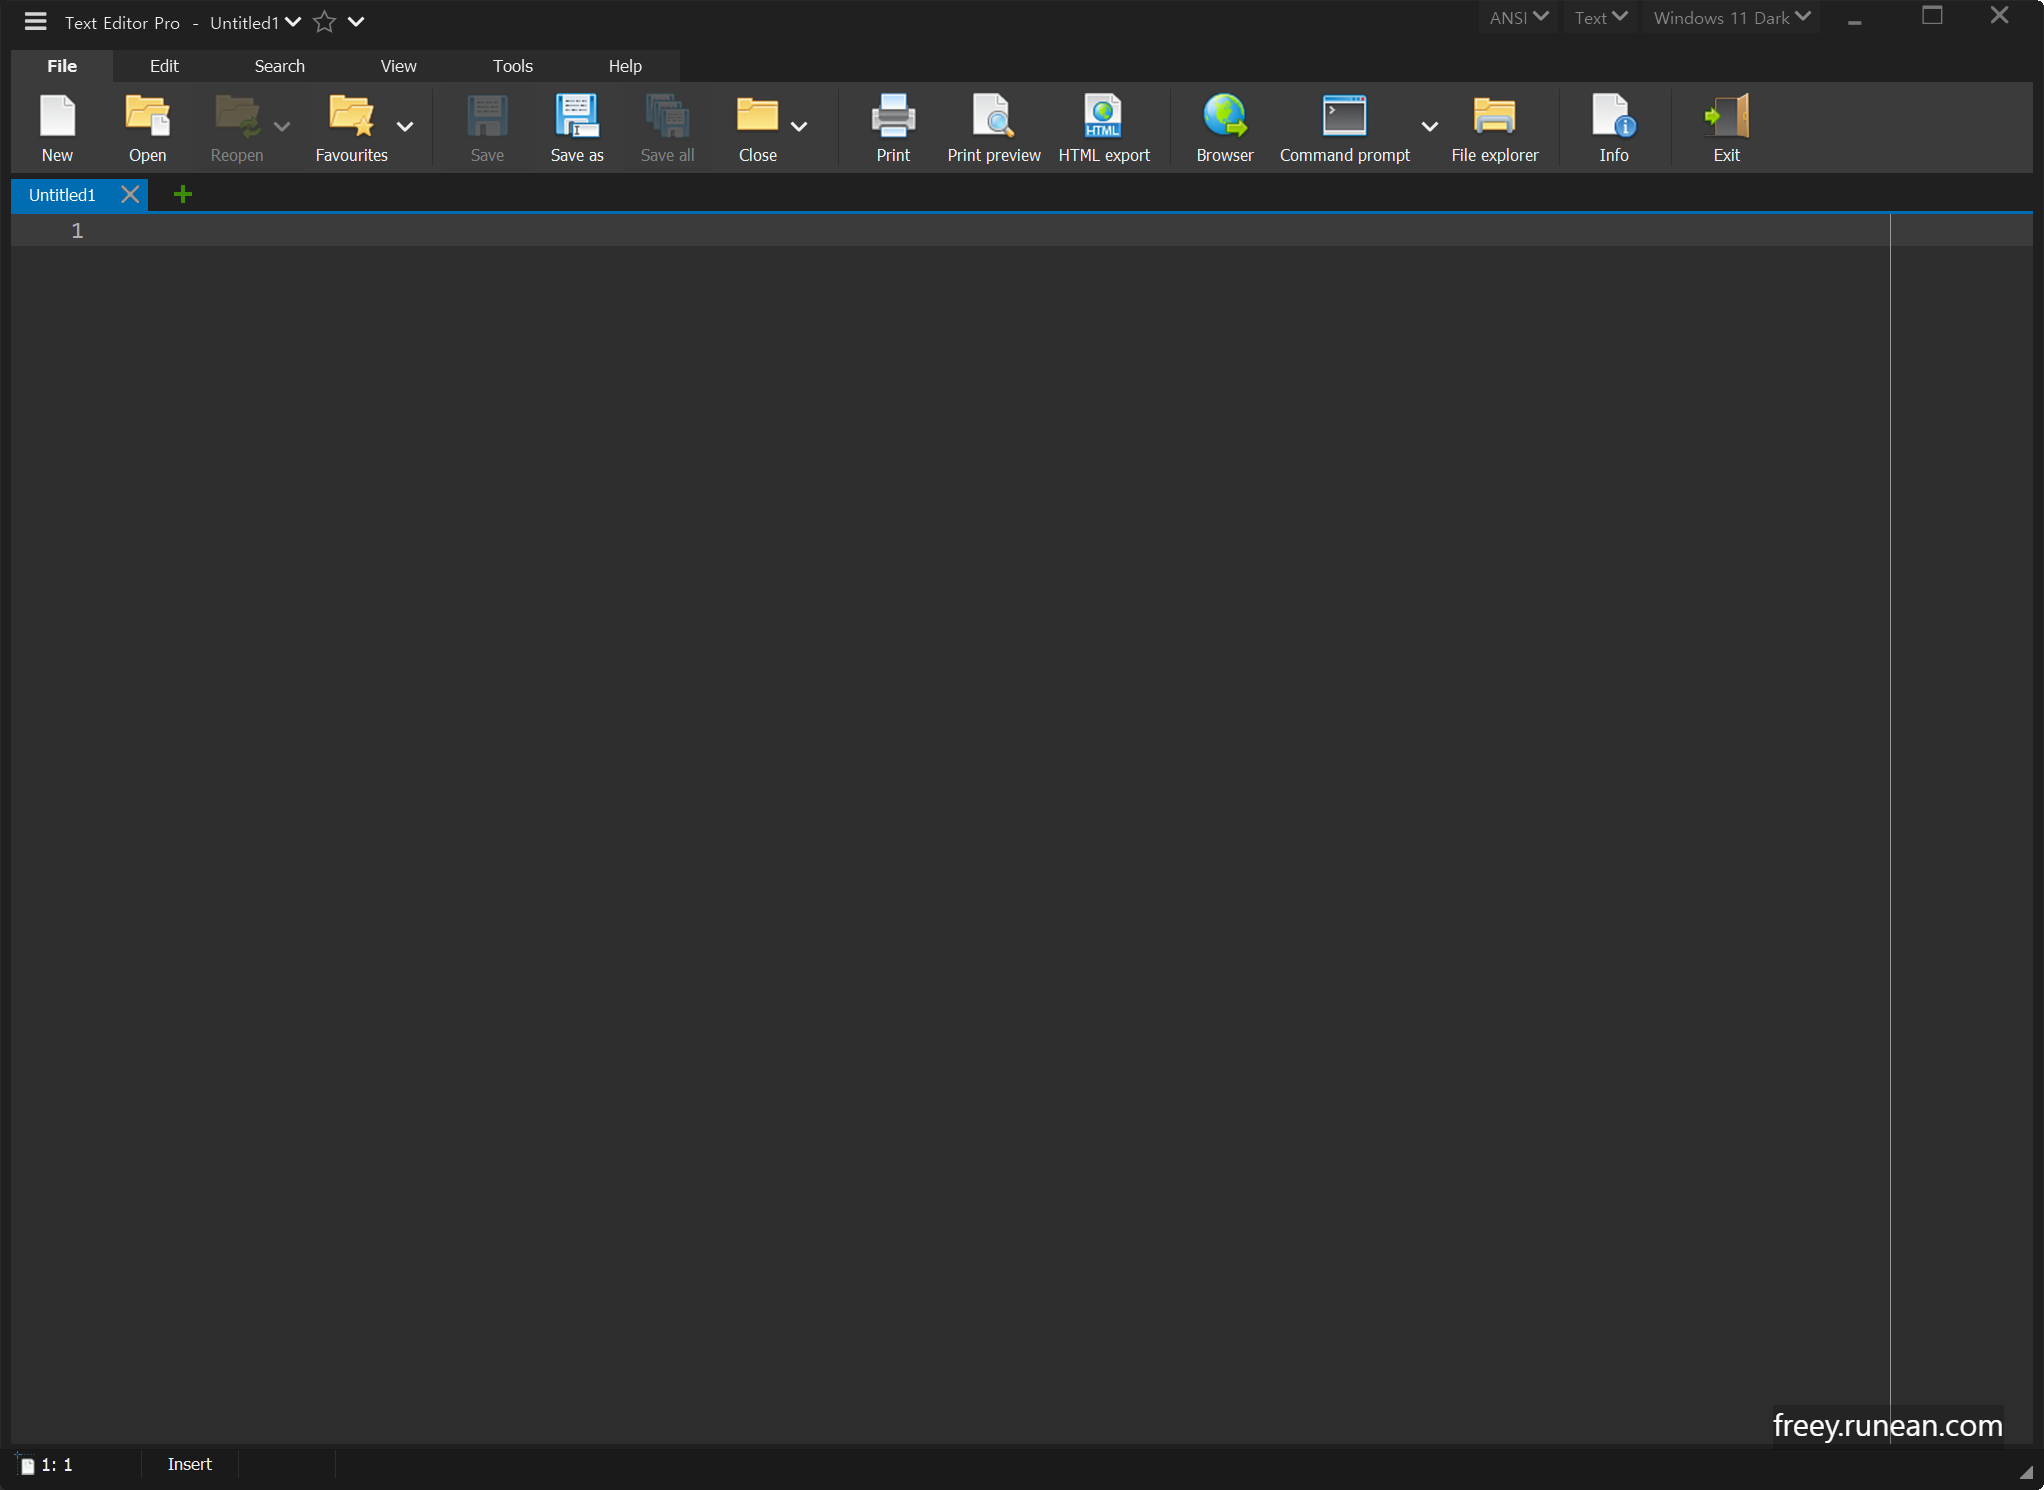Viewport: 2044px width, 1490px height.
Task: Launch the Browser tool
Action: coord(1224,127)
